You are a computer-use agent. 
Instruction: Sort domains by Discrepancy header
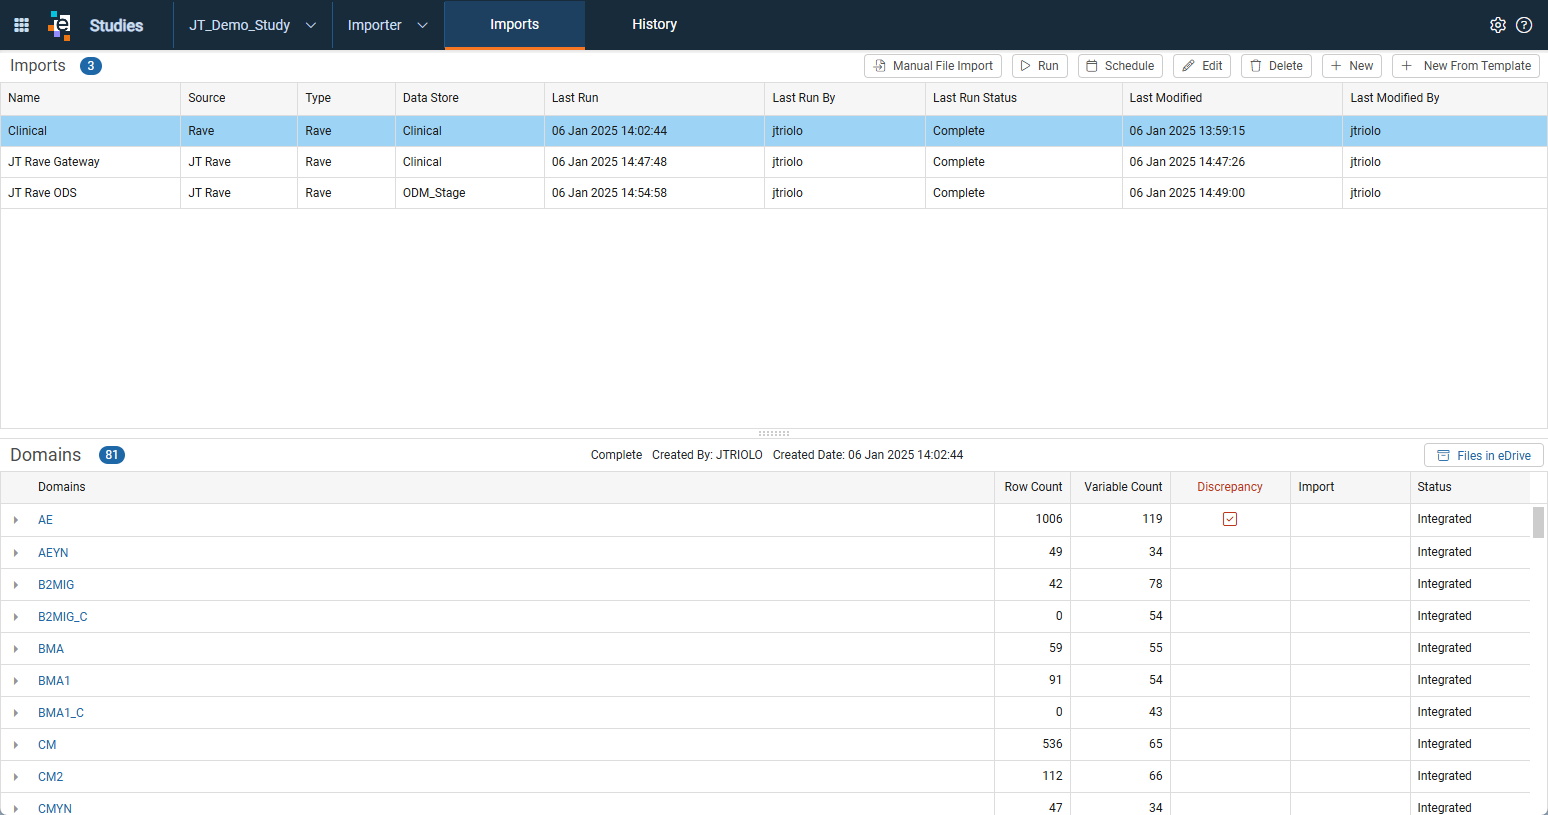click(1230, 487)
